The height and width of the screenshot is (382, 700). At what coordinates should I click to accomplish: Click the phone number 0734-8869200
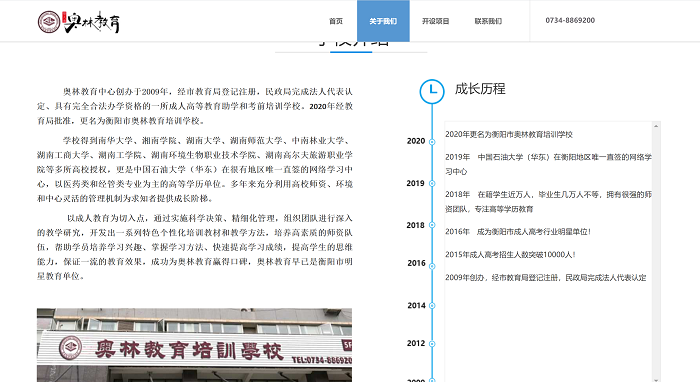coord(570,20)
